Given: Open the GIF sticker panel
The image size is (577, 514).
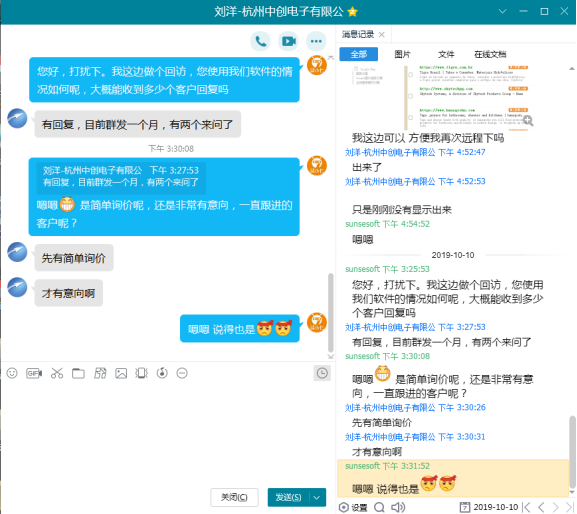Looking at the screenshot, I should [34, 373].
